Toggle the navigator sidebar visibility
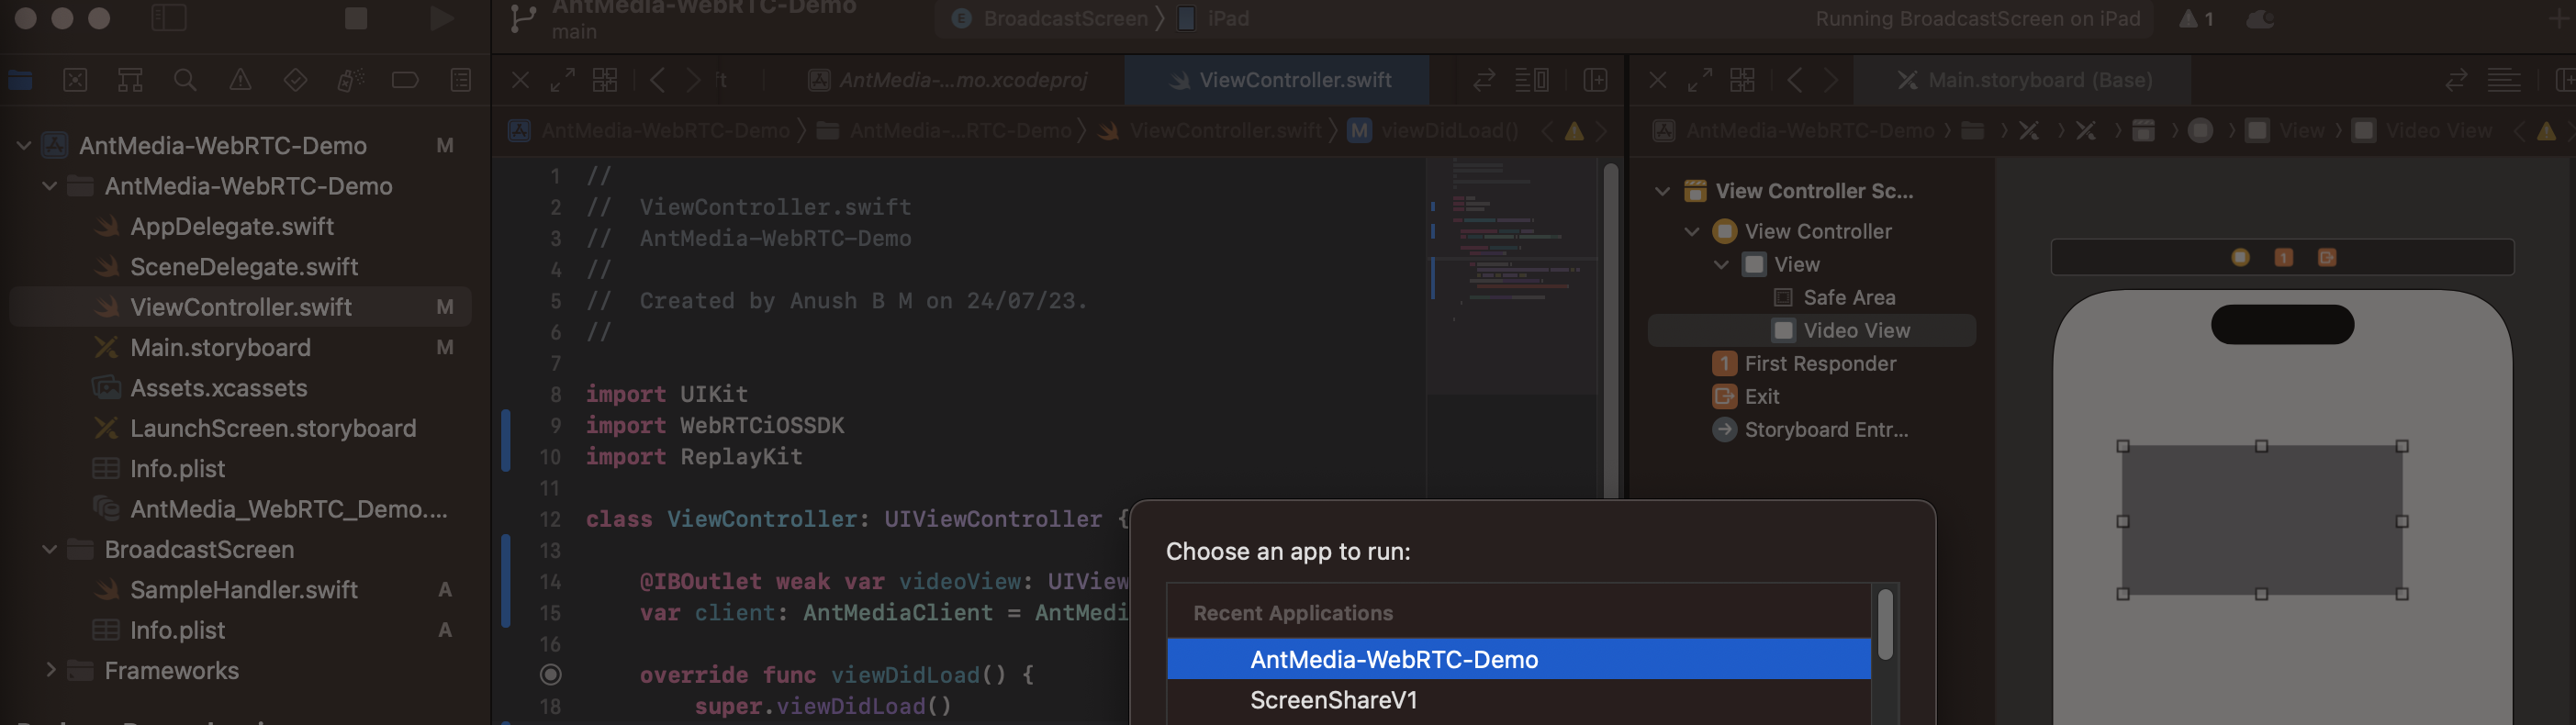Viewport: 2576px width, 725px height. 169,18
